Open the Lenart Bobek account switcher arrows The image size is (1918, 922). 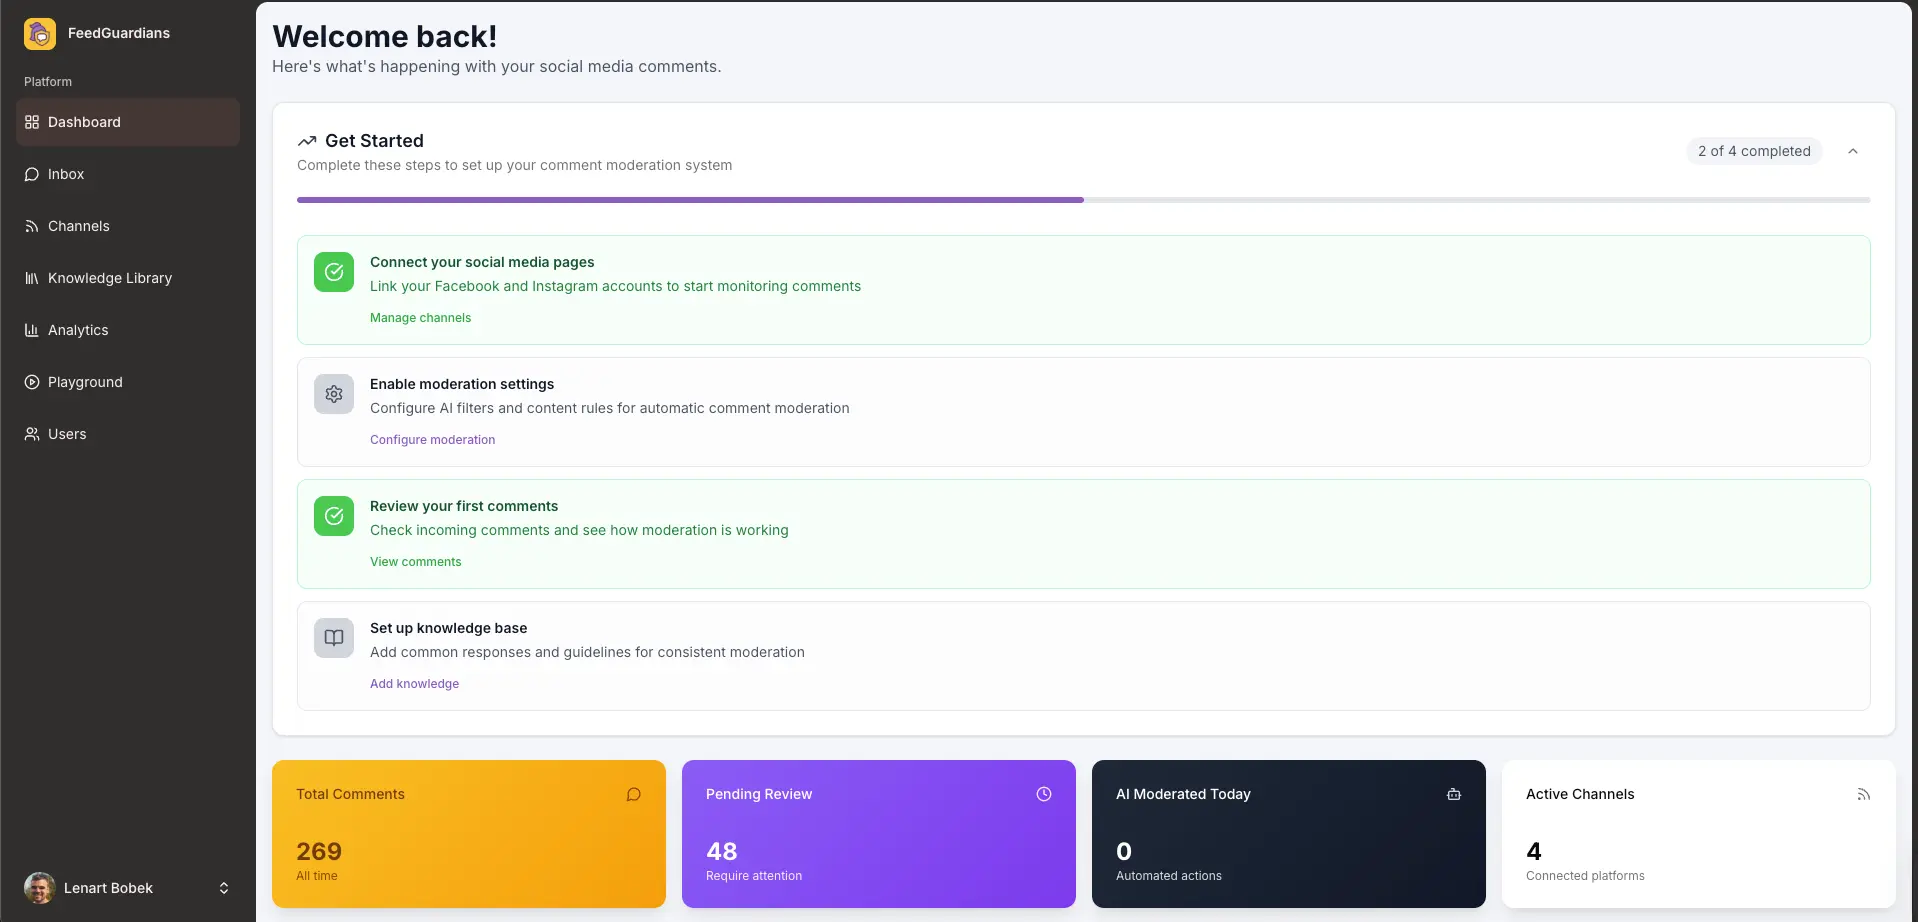224,888
